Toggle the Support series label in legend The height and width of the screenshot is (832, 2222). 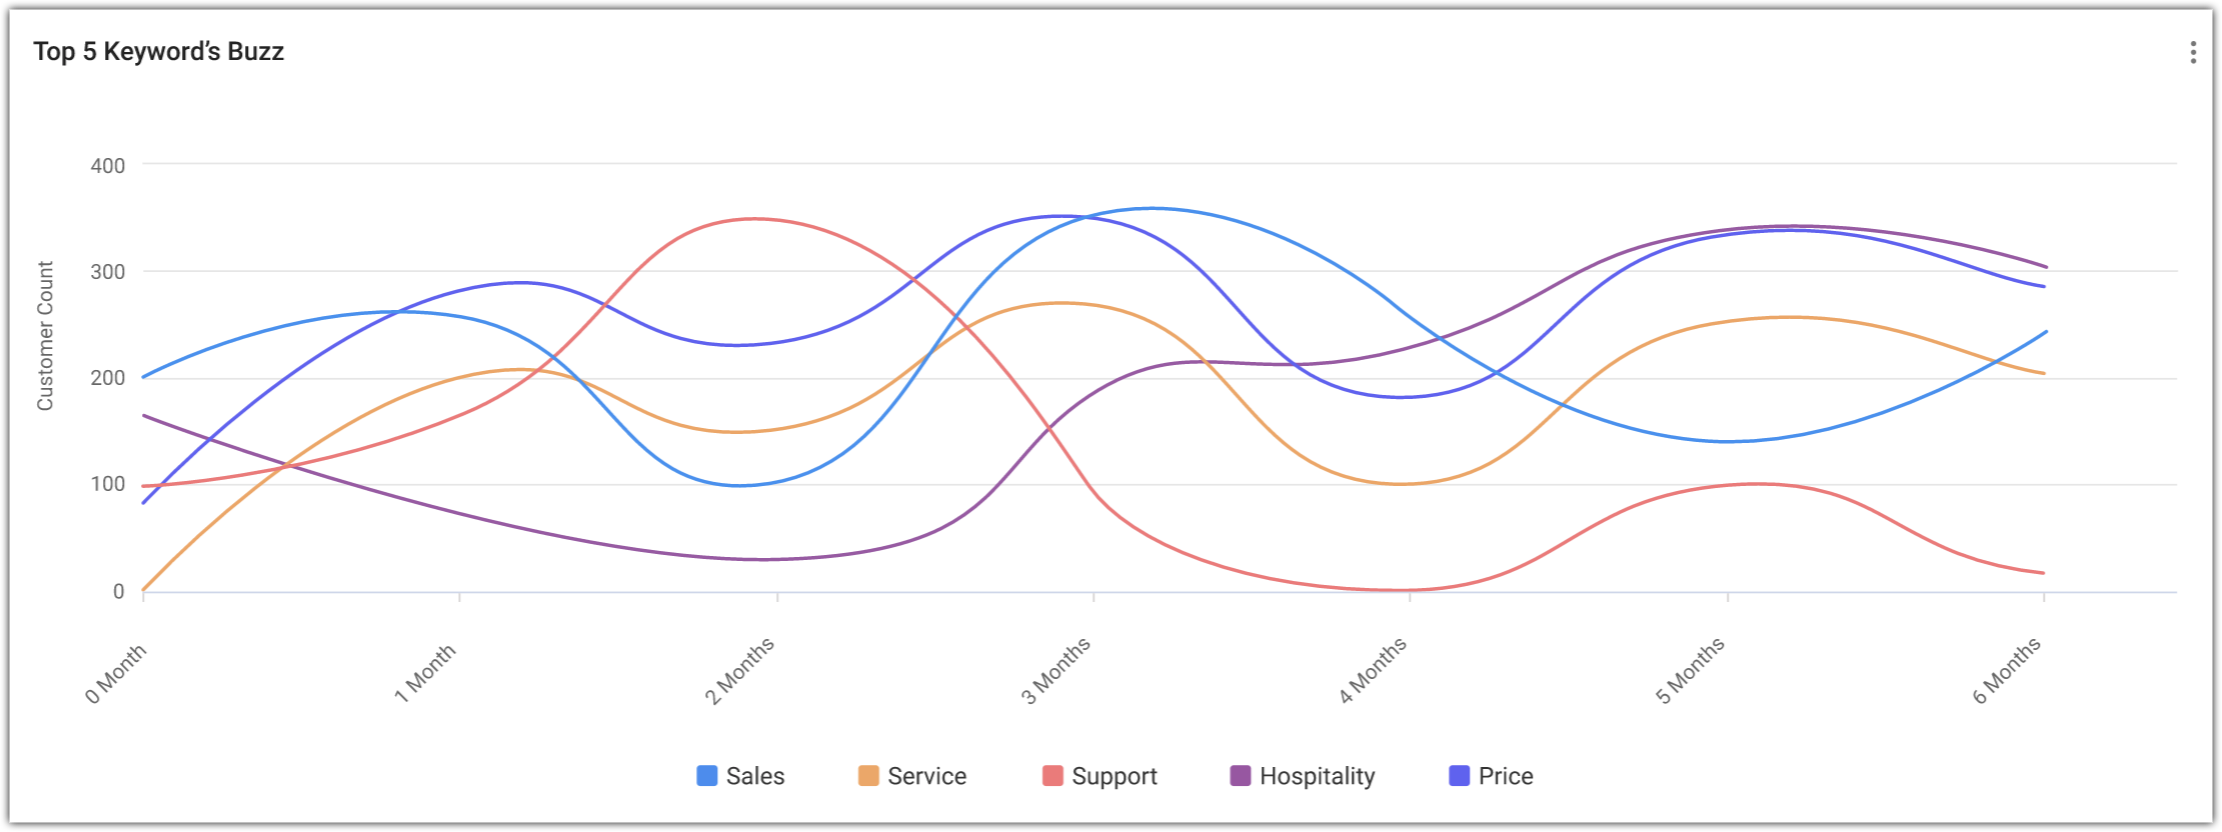[x=1114, y=776]
